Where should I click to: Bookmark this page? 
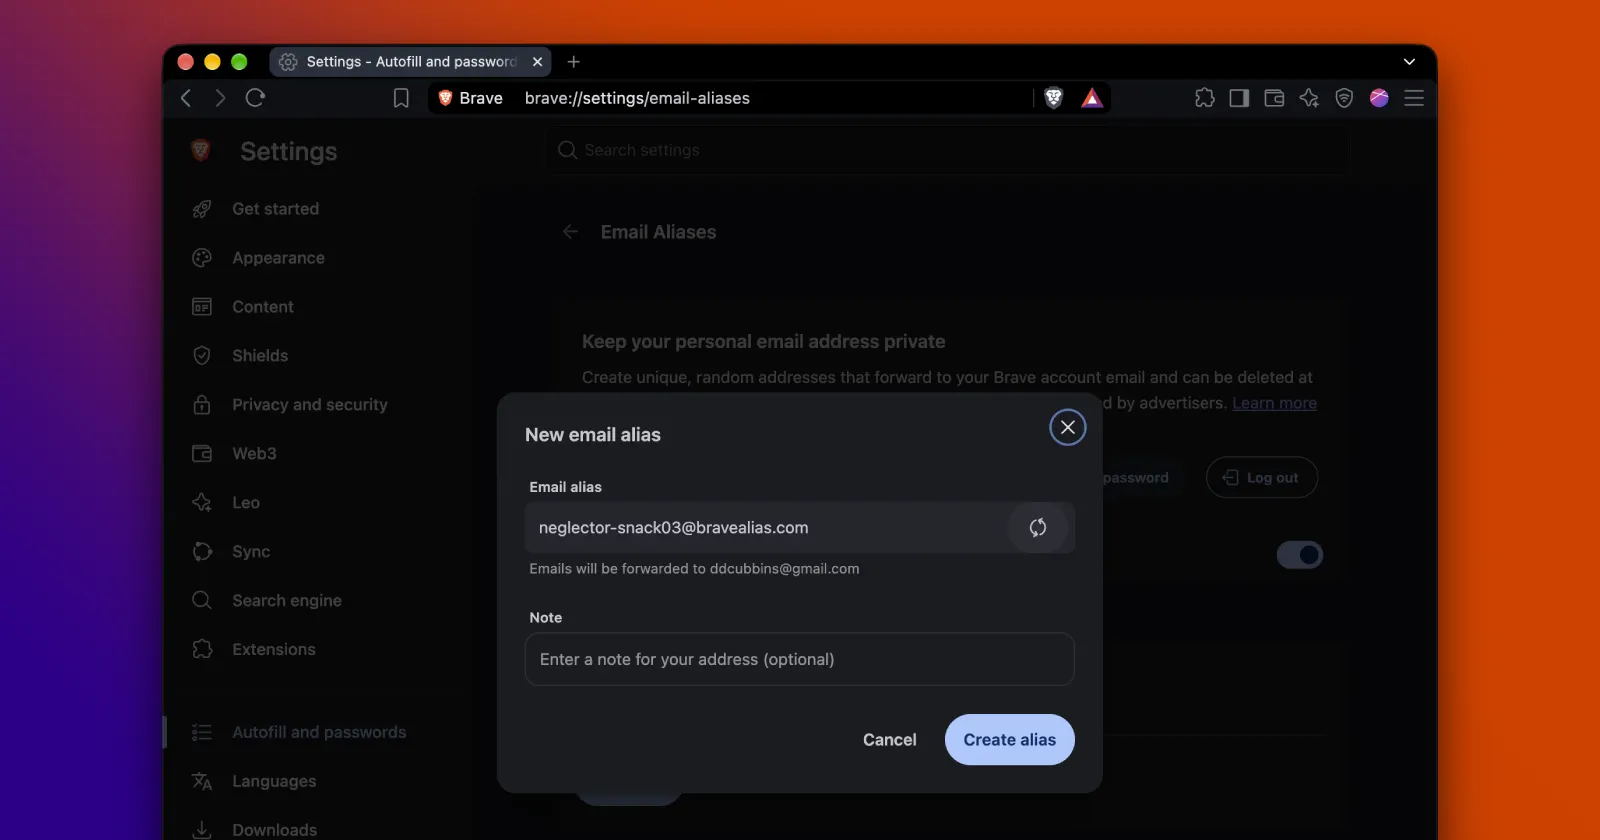click(401, 98)
